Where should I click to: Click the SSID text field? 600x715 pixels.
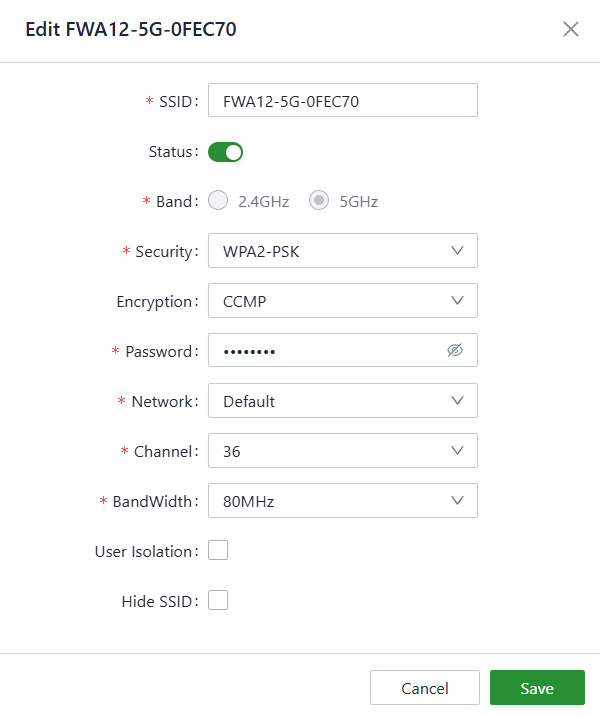(x=342, y=101)
